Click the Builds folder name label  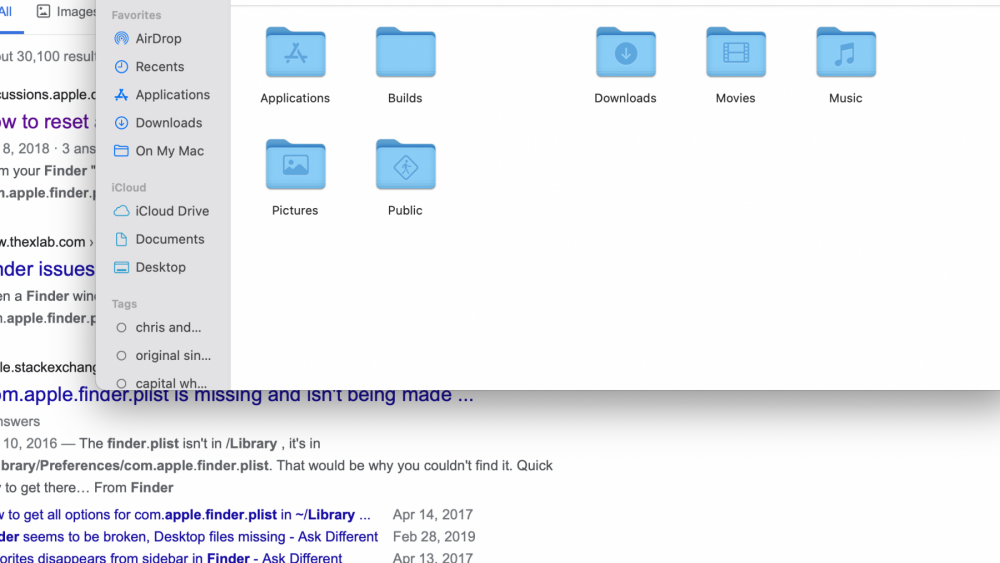[405, 98]
